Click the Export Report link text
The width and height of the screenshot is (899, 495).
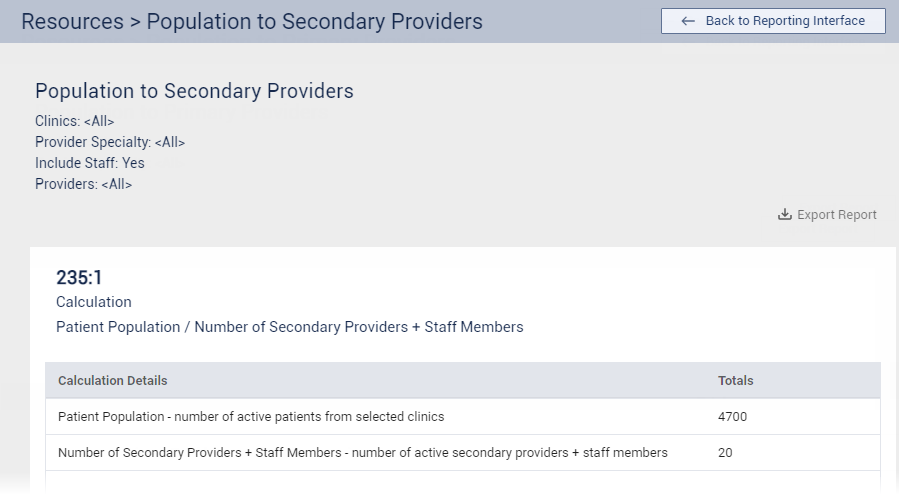836,215
